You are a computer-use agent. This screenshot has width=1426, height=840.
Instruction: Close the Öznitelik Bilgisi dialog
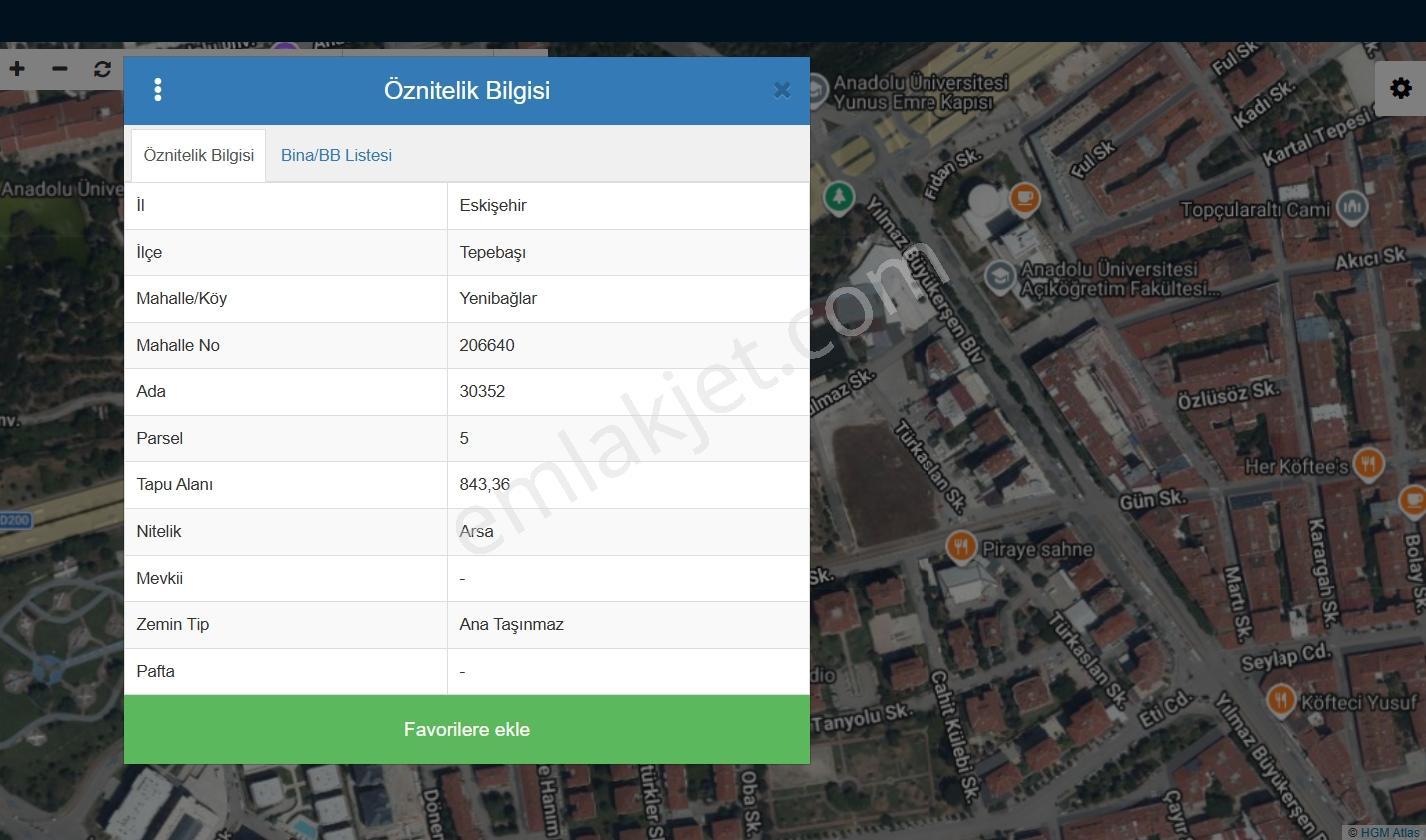click(x=782, y=90)
